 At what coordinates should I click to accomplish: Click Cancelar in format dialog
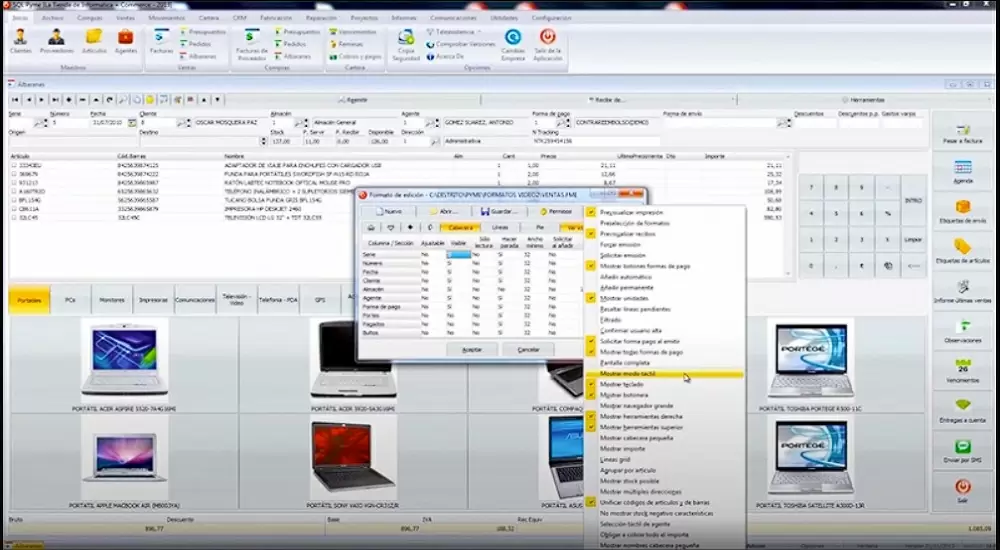click(x=528, y=350)
